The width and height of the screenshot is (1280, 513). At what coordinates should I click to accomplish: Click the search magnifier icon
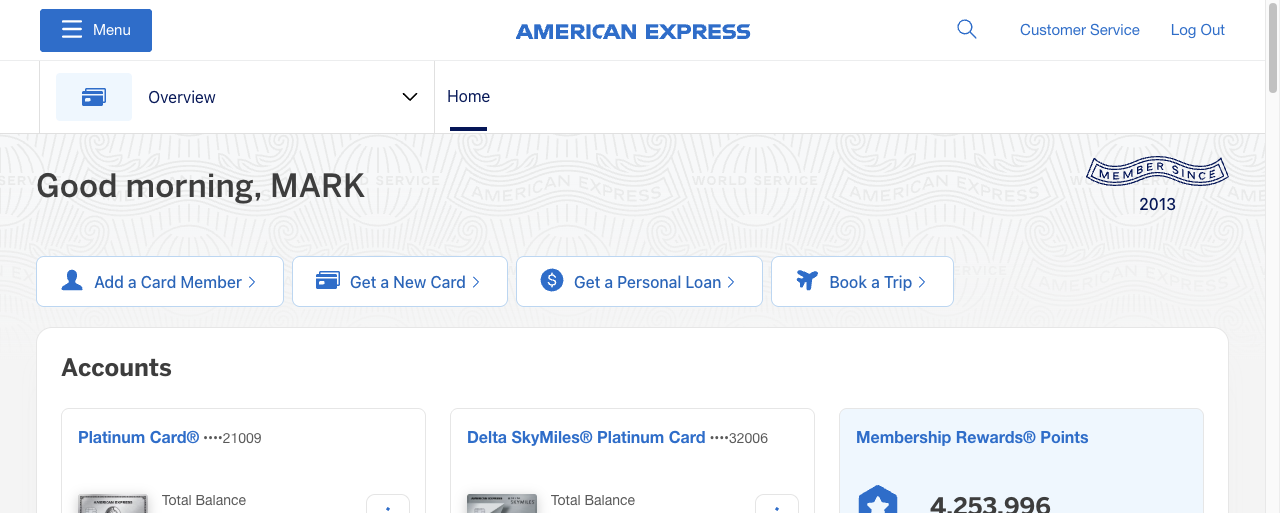(x=966, y=29)
